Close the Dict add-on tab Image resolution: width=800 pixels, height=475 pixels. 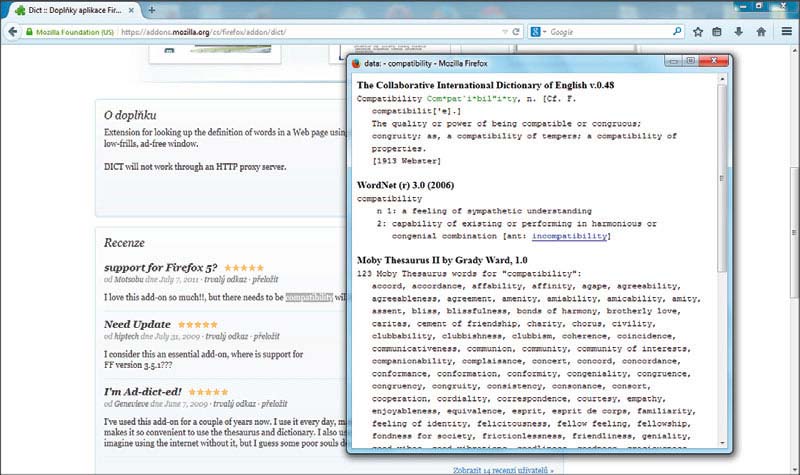click(x=131, y=10)
